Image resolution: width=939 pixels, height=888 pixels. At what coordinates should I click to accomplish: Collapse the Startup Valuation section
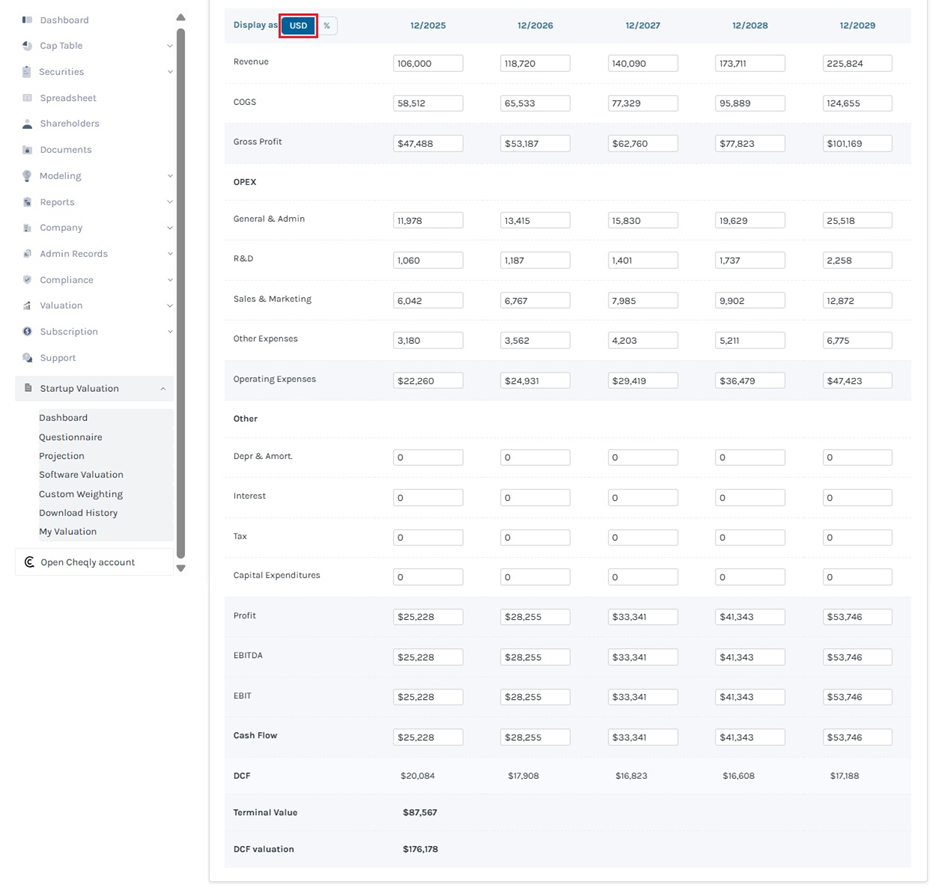163,389
